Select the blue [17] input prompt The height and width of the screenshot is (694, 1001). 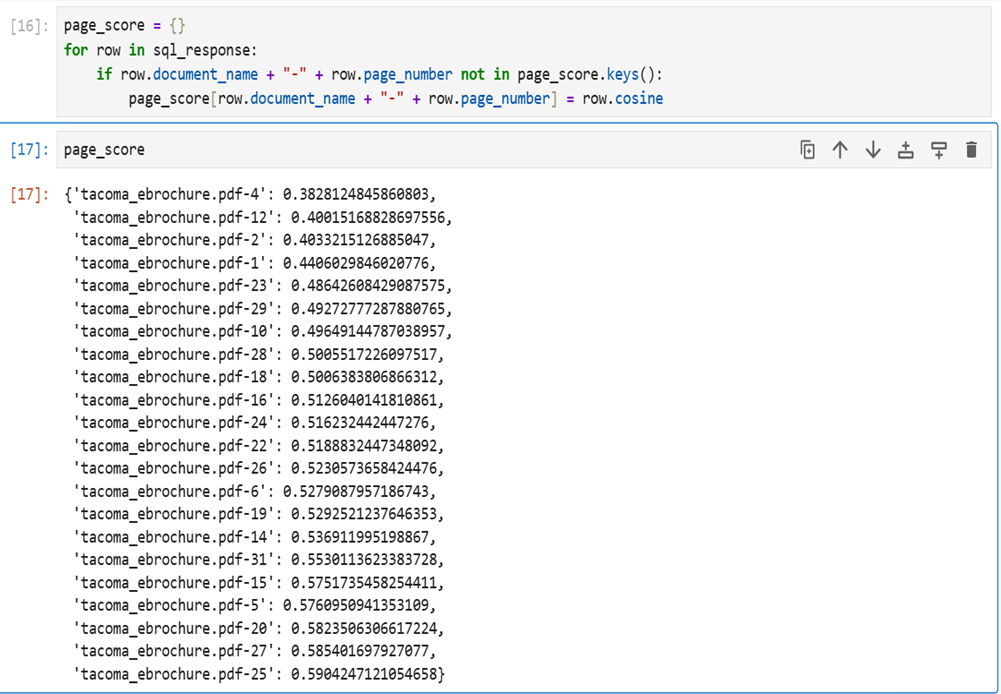28,150
